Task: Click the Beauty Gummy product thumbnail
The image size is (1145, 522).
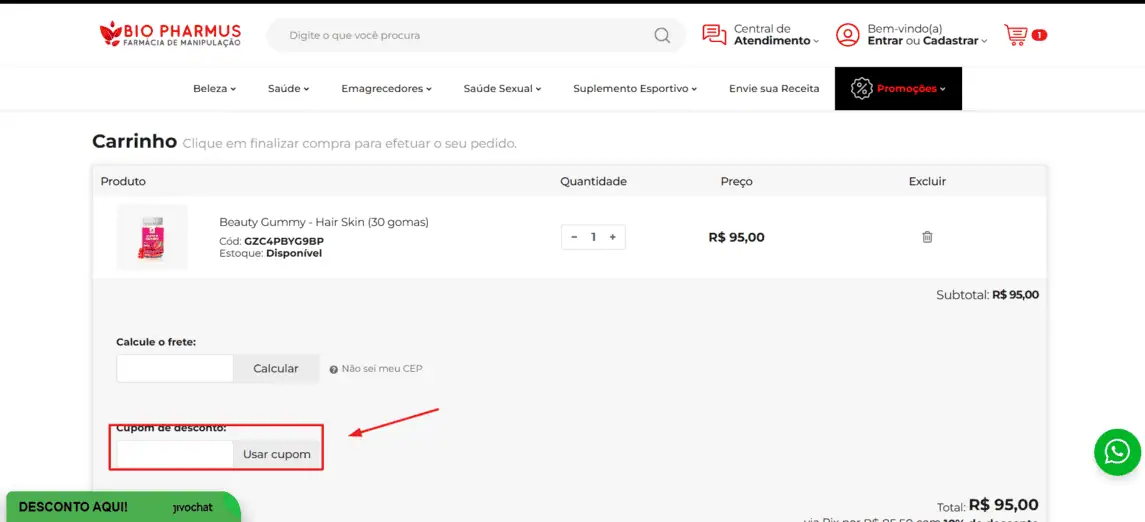Action: [152, 237]
